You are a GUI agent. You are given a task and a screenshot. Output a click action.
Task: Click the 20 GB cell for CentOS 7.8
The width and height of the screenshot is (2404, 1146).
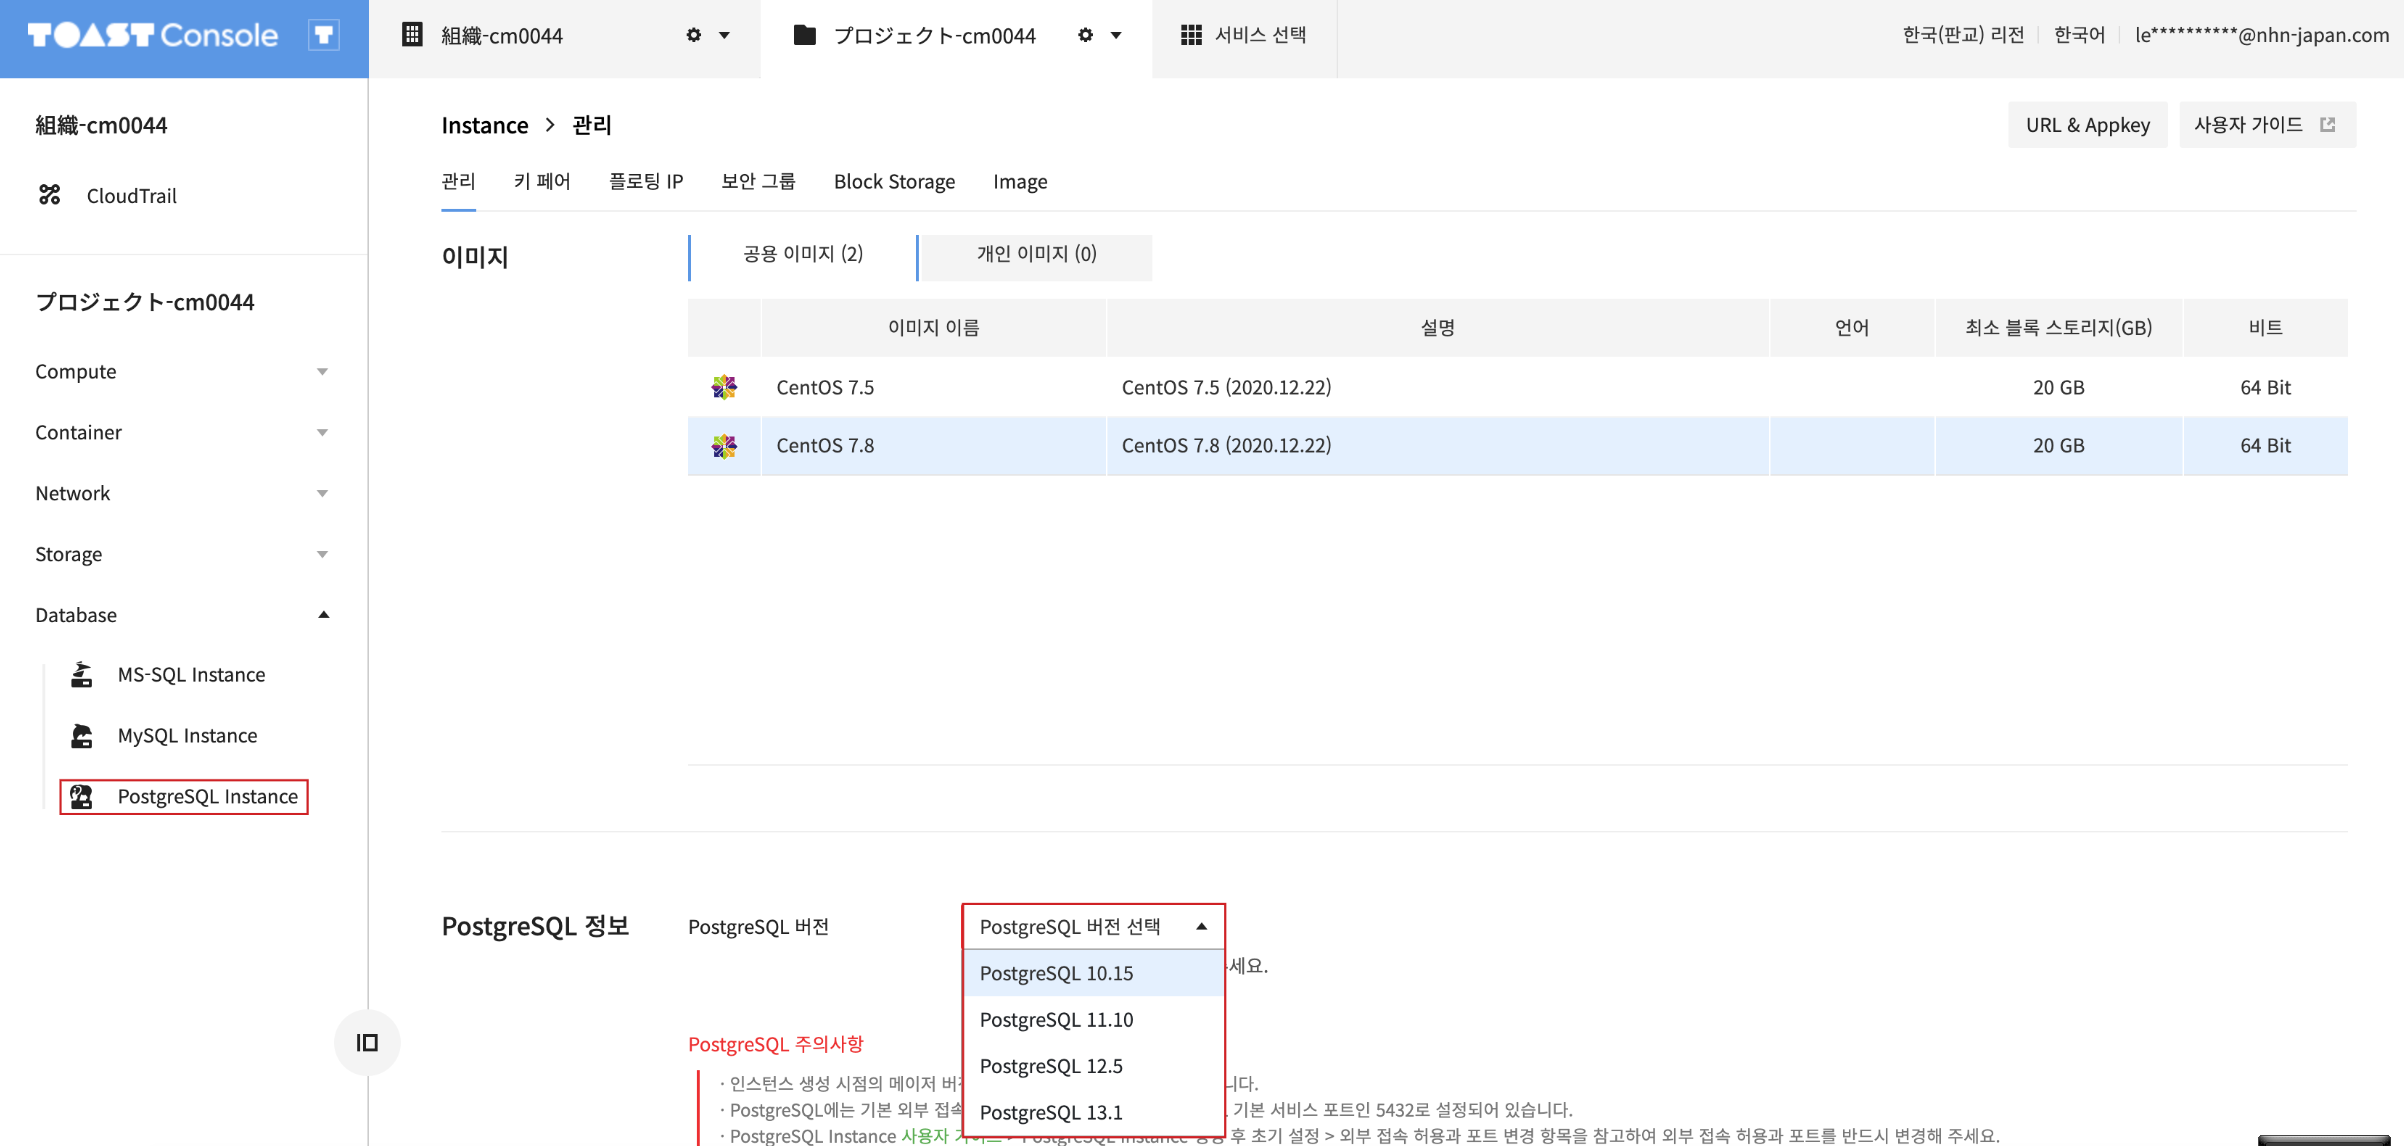(x=2058, y=446)
